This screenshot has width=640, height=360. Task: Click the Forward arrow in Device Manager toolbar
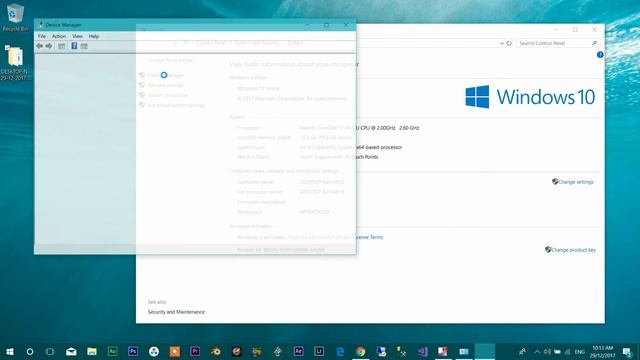[x=49, y=46]
